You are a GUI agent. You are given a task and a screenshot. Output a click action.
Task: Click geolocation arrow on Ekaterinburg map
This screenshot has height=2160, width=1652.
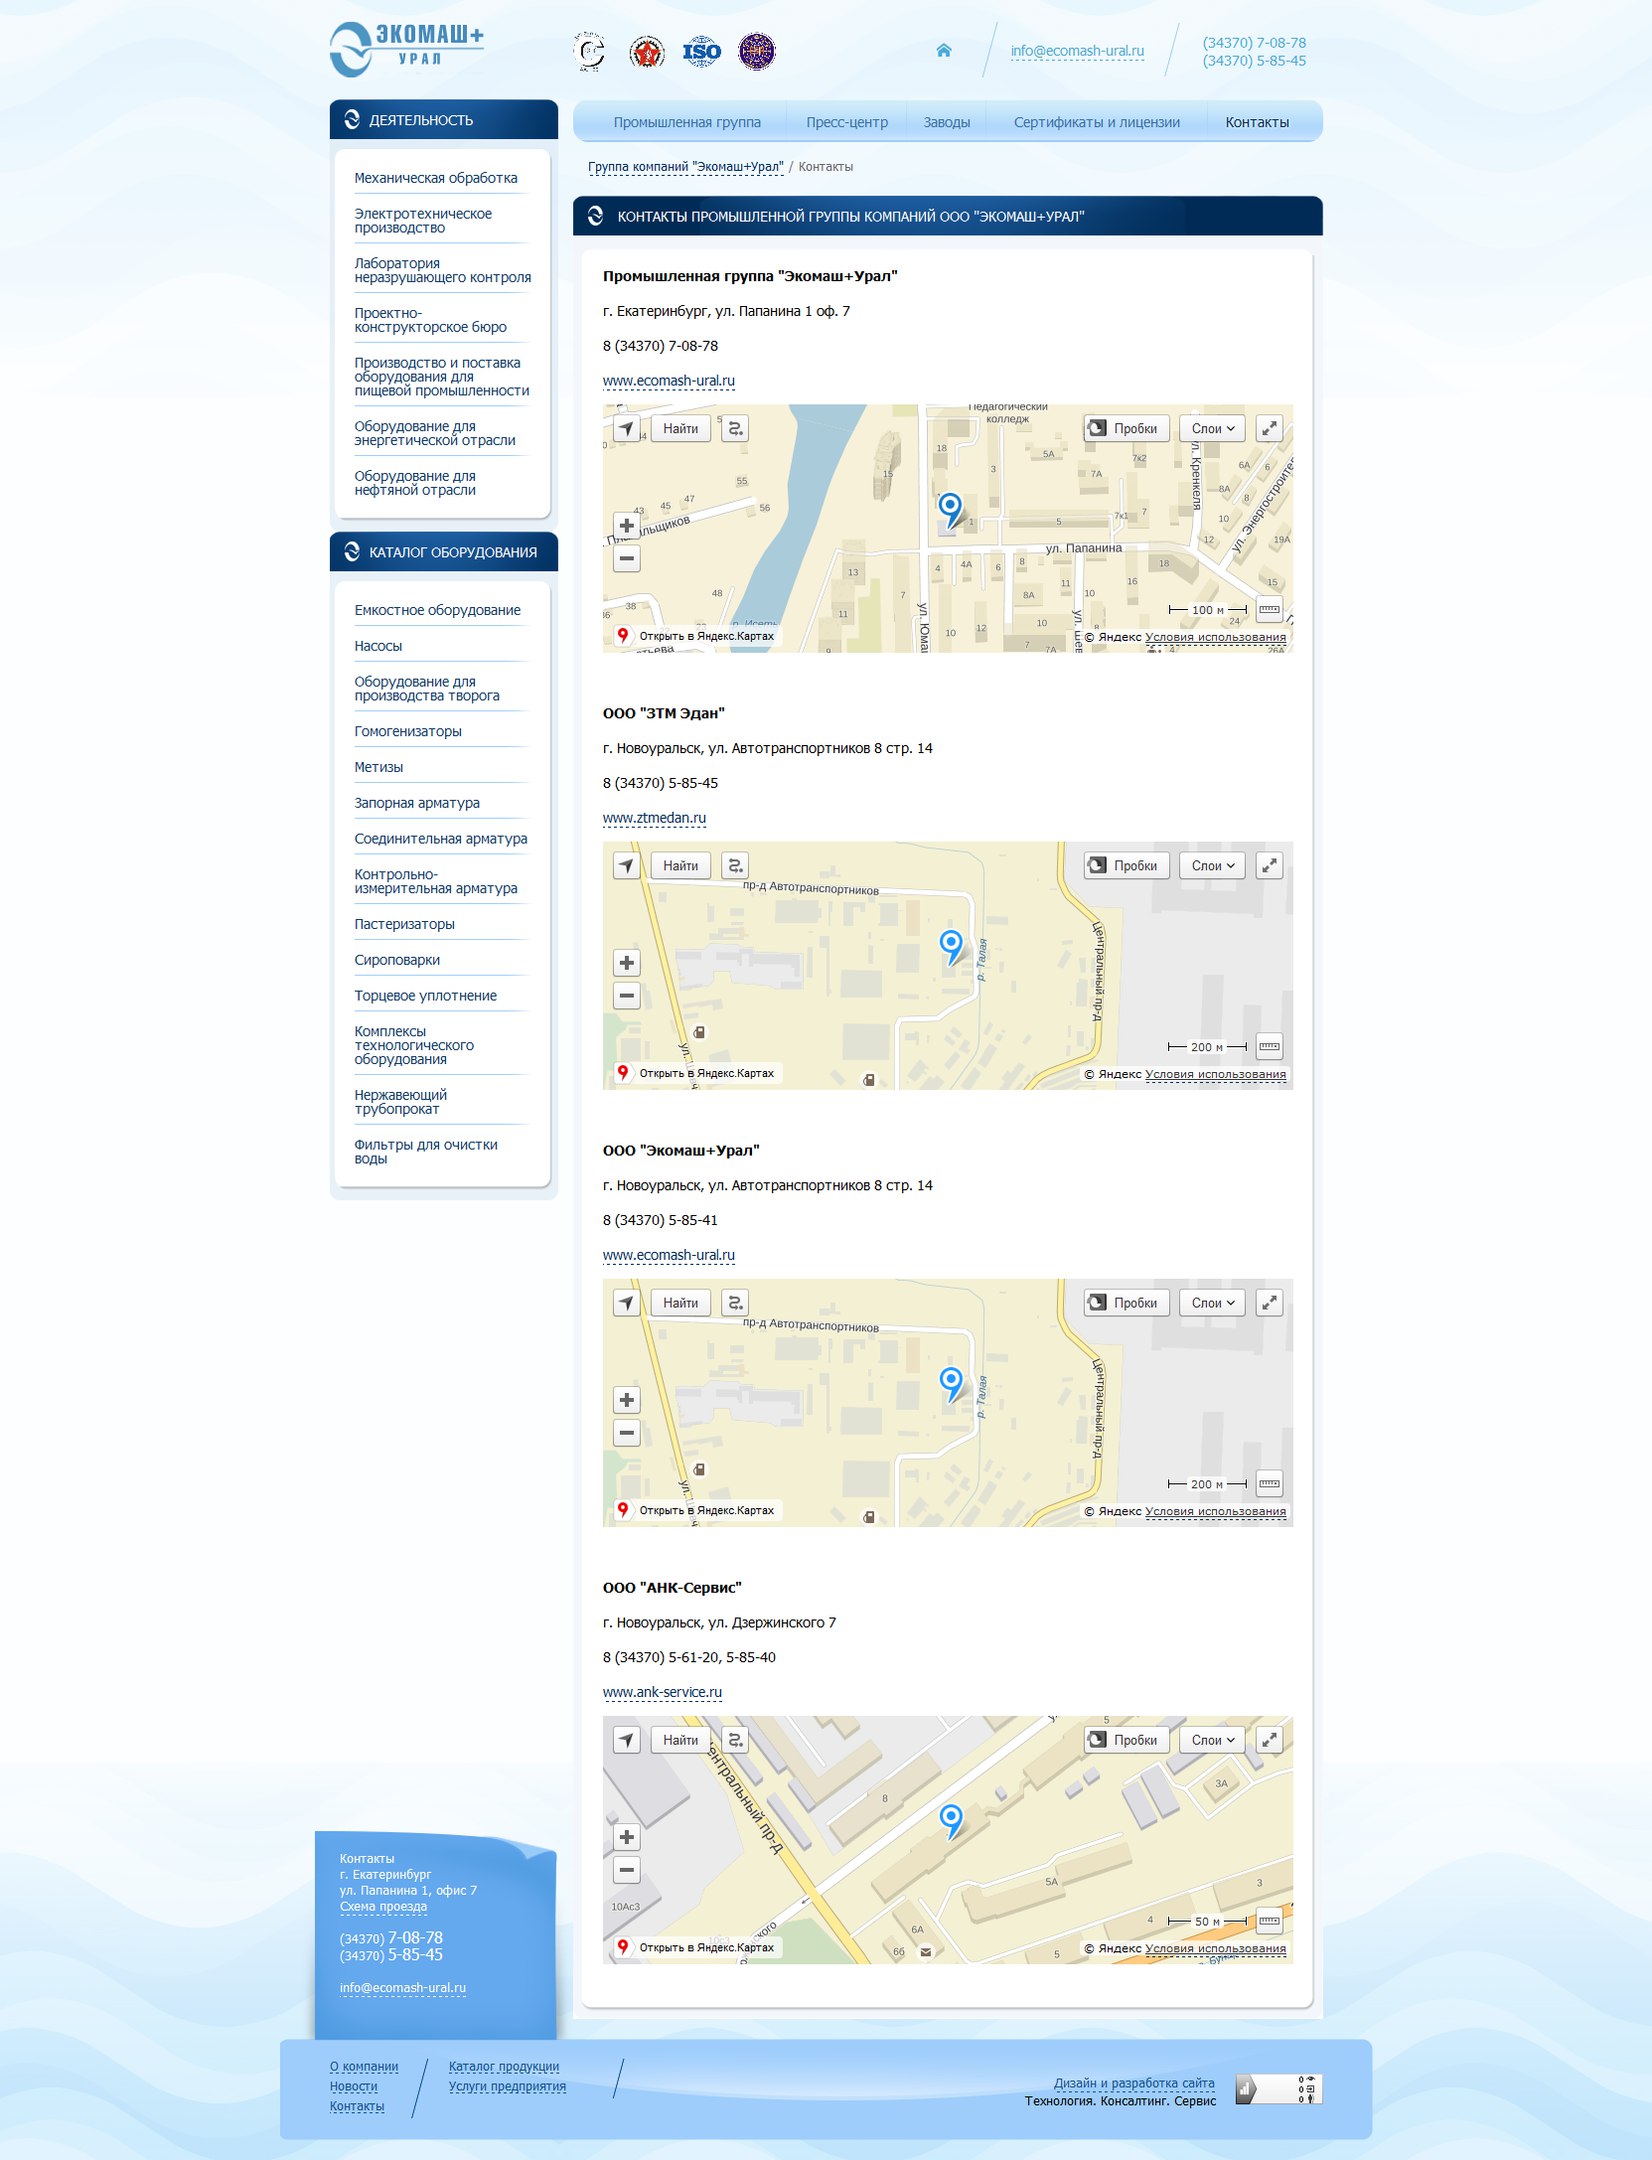[x=626, y=428]
